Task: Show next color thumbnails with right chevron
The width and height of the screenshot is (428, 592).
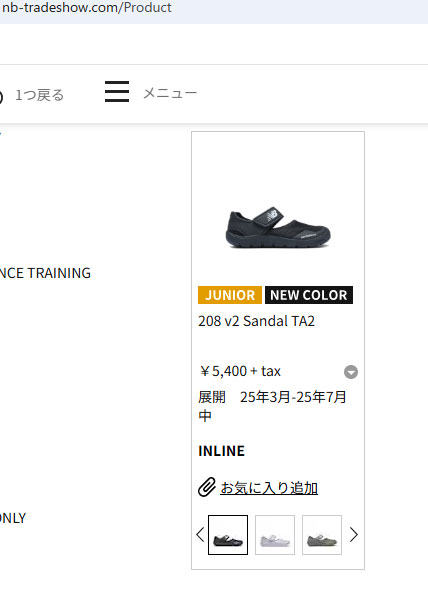Action: point(354,535)
